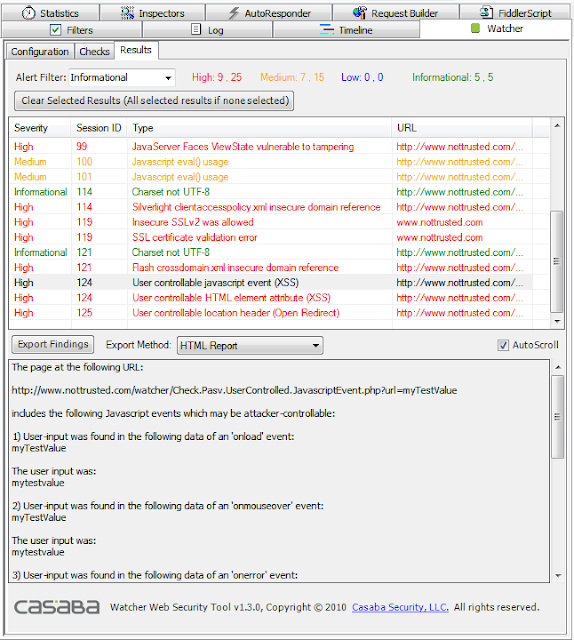
Task: Click 'onload' event line in details
Action: pyautogui.click(x=153, y=436)
